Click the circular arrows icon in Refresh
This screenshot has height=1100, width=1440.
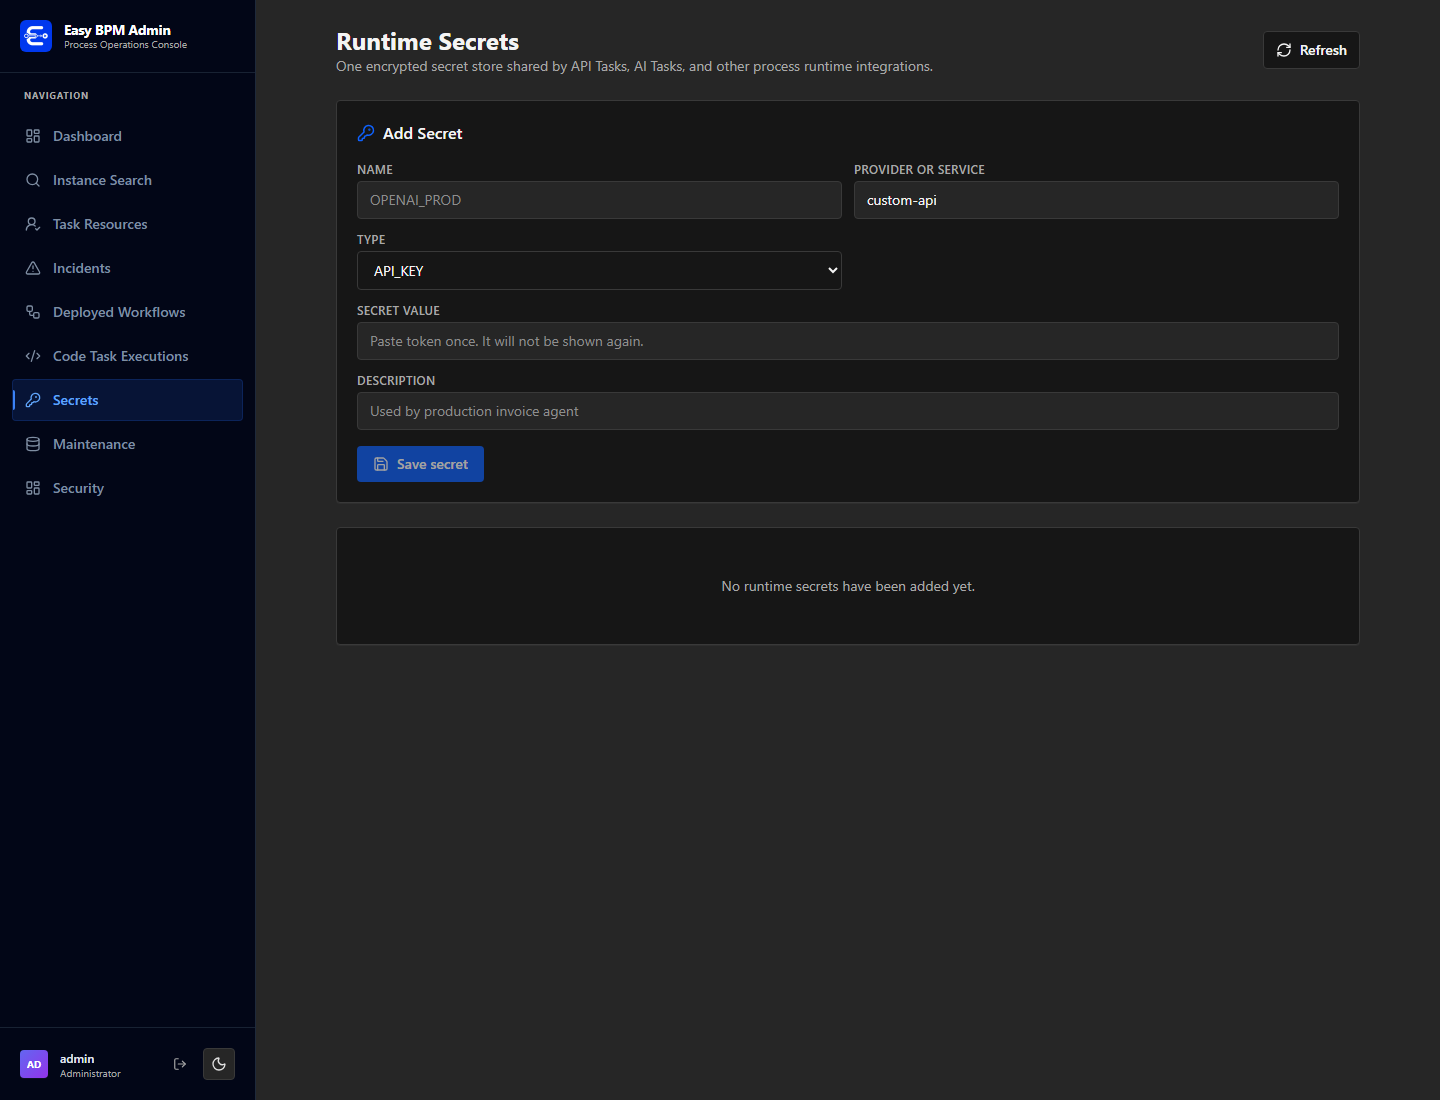1284,50
